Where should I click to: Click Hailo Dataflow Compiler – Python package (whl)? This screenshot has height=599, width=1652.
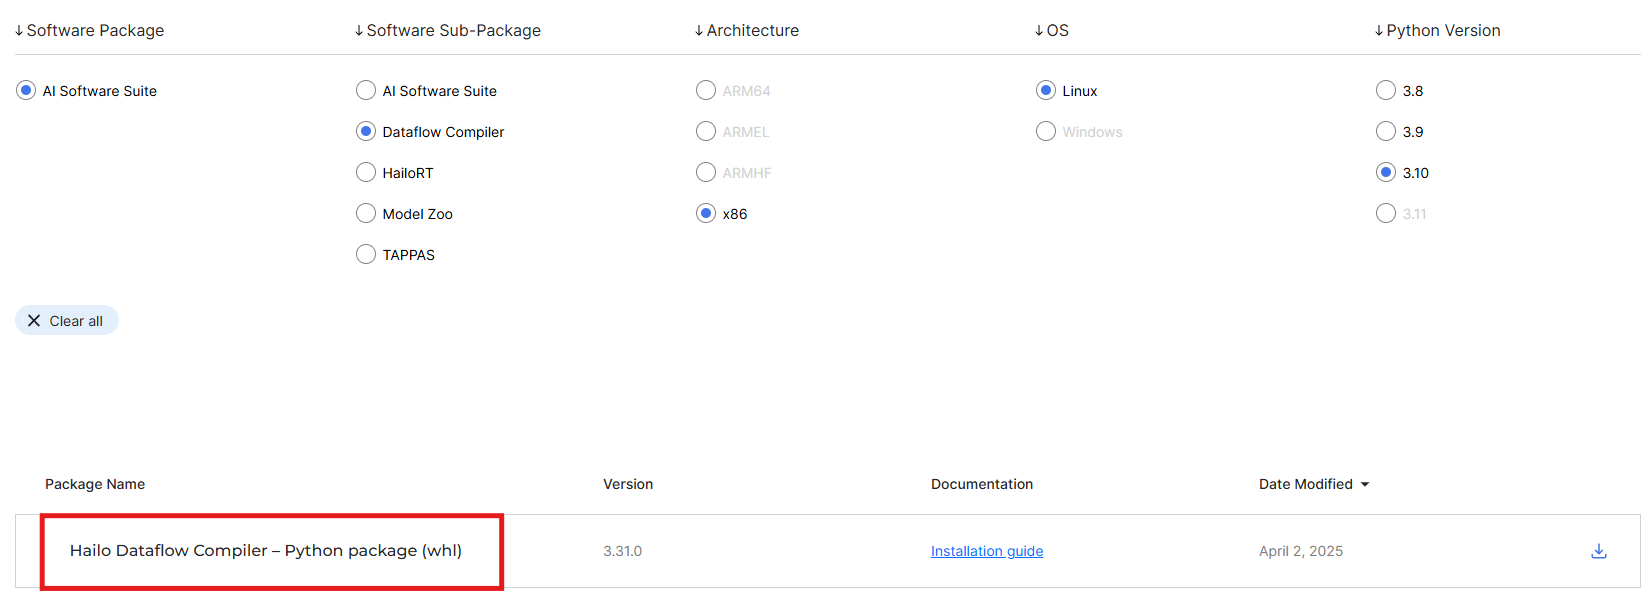click(x=266, y=551)
